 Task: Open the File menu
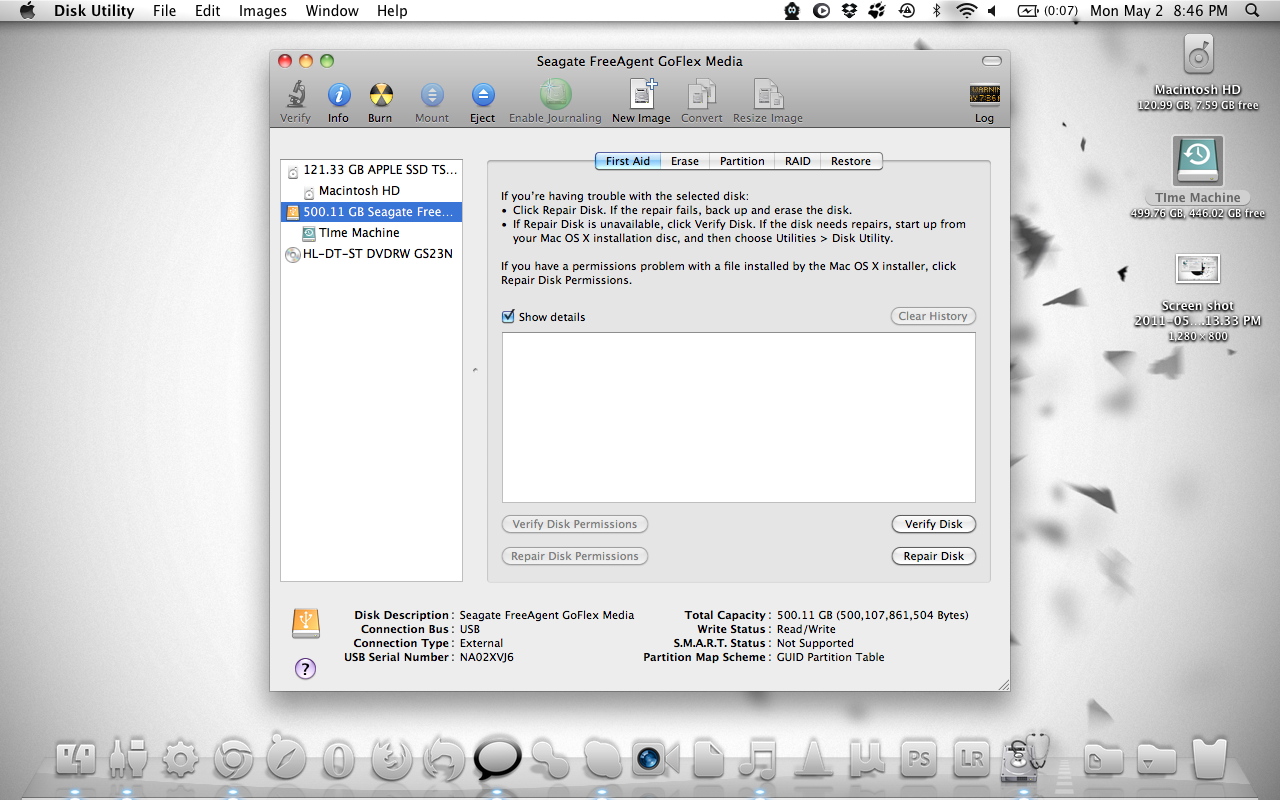pos(164,11)
